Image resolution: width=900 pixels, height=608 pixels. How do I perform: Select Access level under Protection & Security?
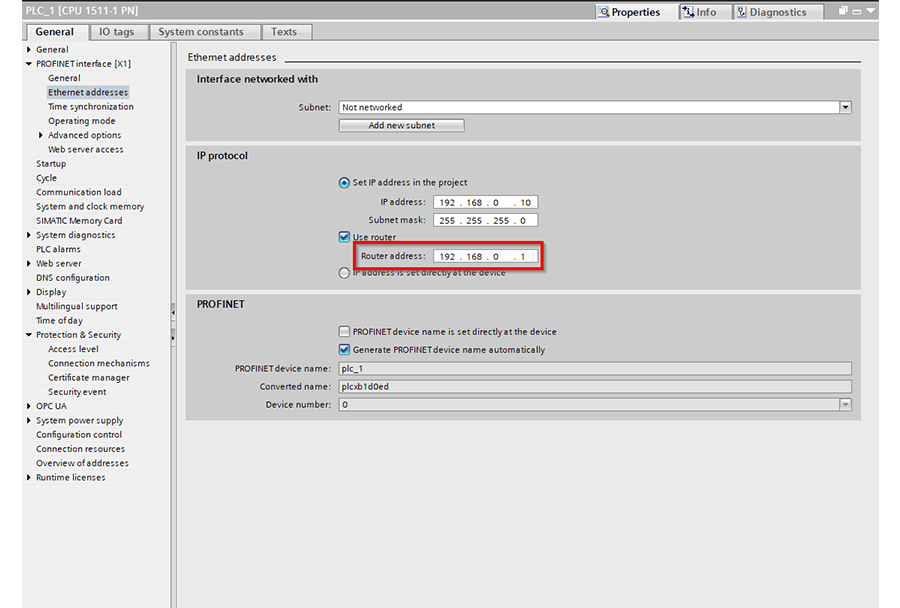73,349
